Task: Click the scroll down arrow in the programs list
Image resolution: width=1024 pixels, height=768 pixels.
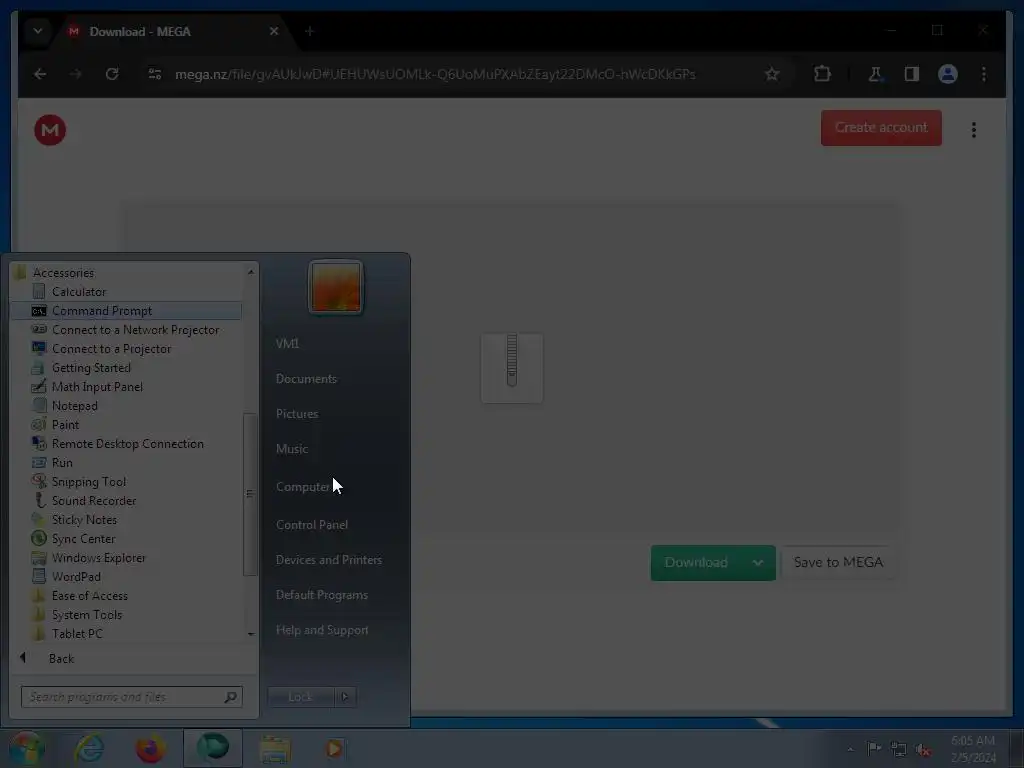Action: [x=251, y=634]
